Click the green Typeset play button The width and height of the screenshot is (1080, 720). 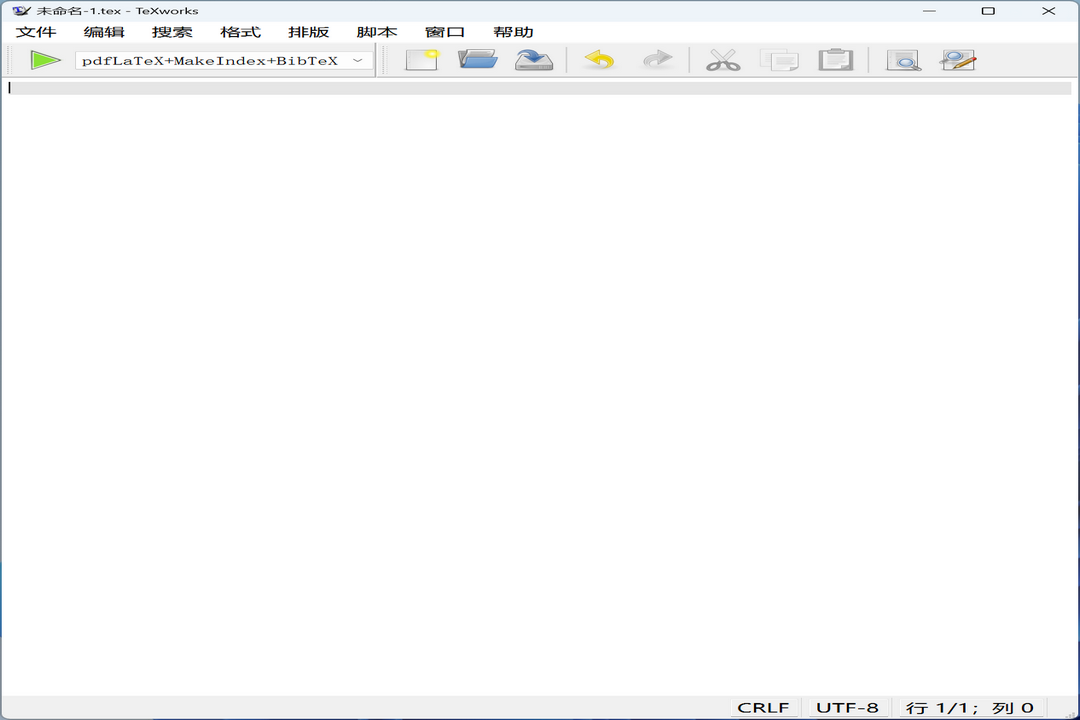(45, 60)
